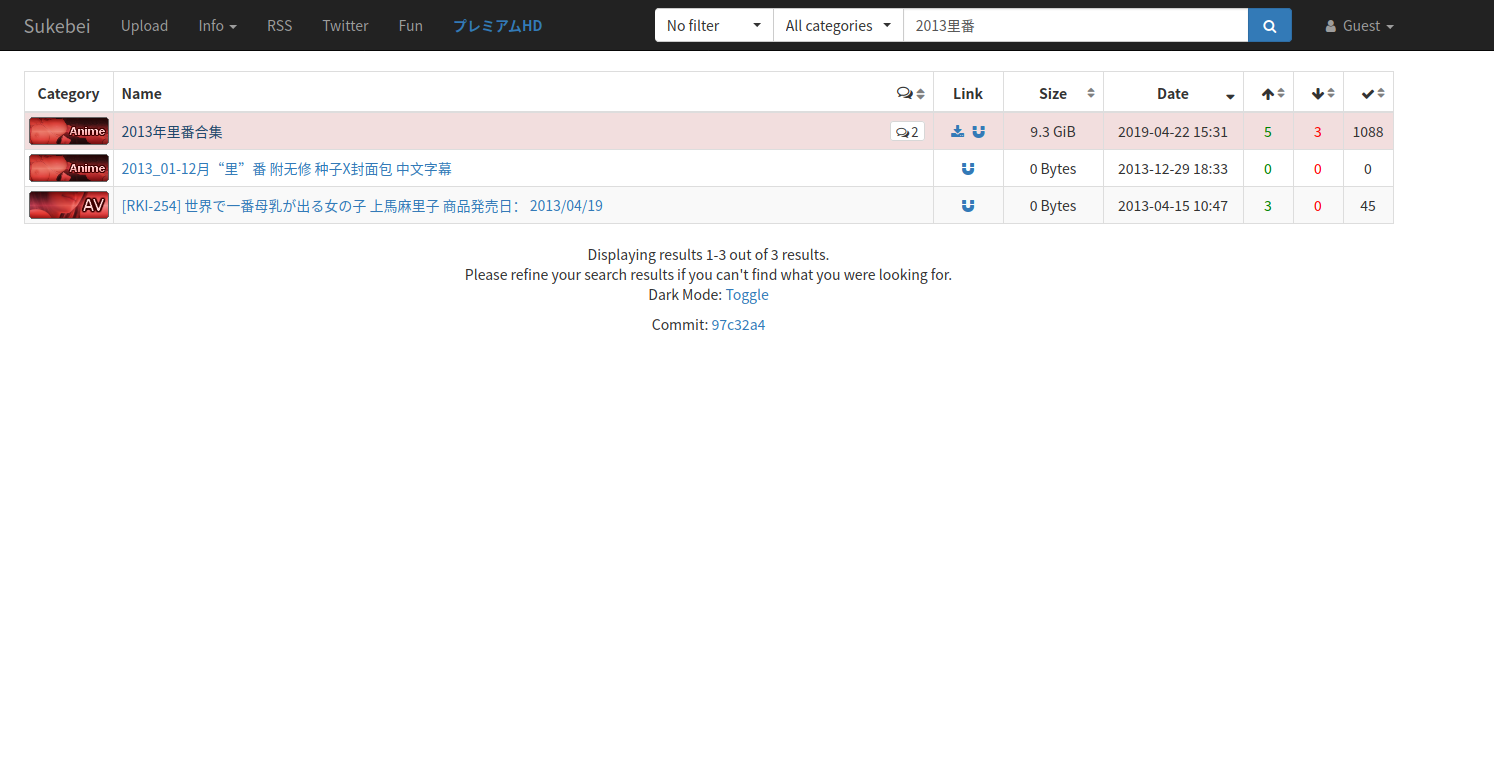Open the magnet link for the 2013-12-29 entry
Viewport: 1494px width, 759px height.
click(968, 169)
